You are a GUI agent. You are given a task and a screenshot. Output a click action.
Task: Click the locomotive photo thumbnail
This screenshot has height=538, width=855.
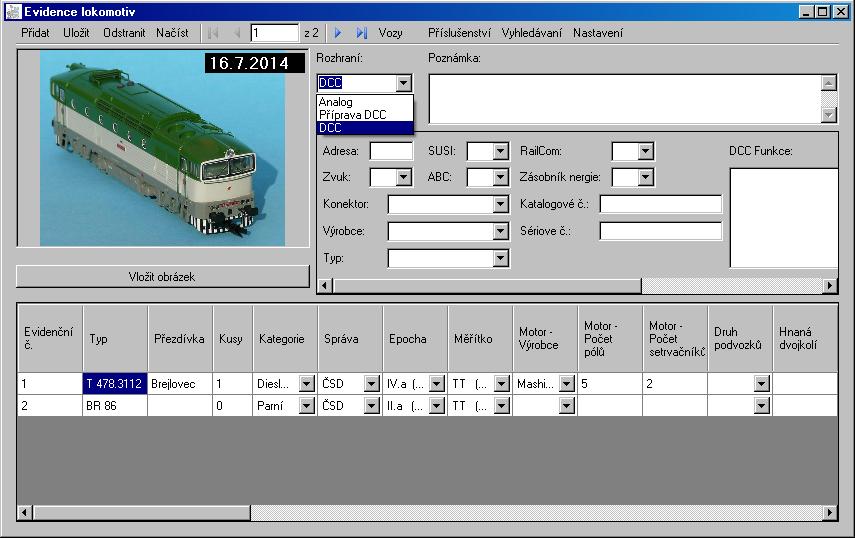pyautogui.click(x=162, y=148)
